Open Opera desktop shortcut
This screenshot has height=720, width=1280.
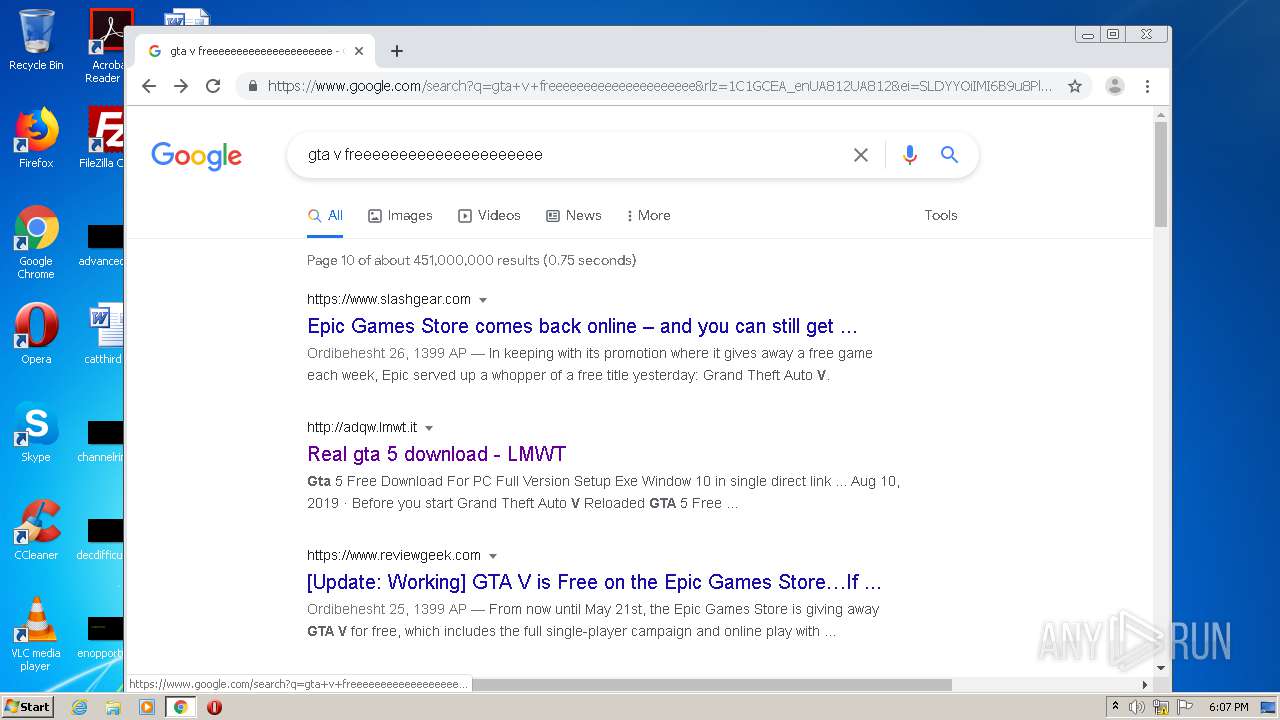click(x=36, y=335)
